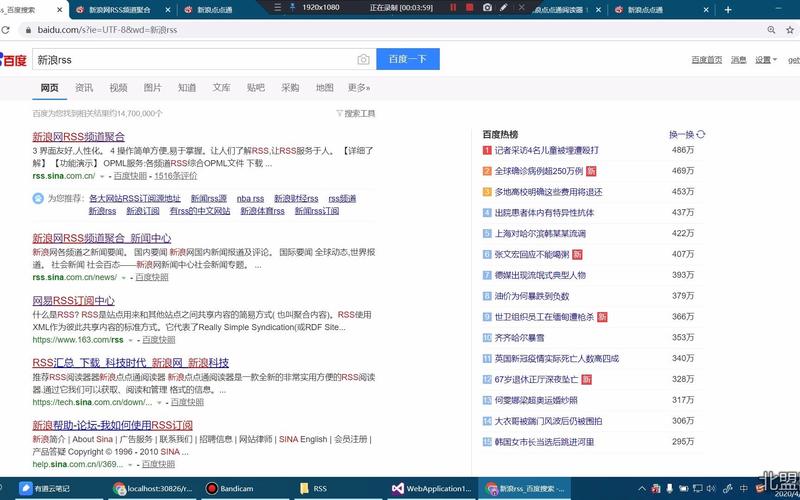The height and width of the screenshot is (500, 800).
Task: Open the 搜索工具 filter options
Action: [x=356, y=113]
